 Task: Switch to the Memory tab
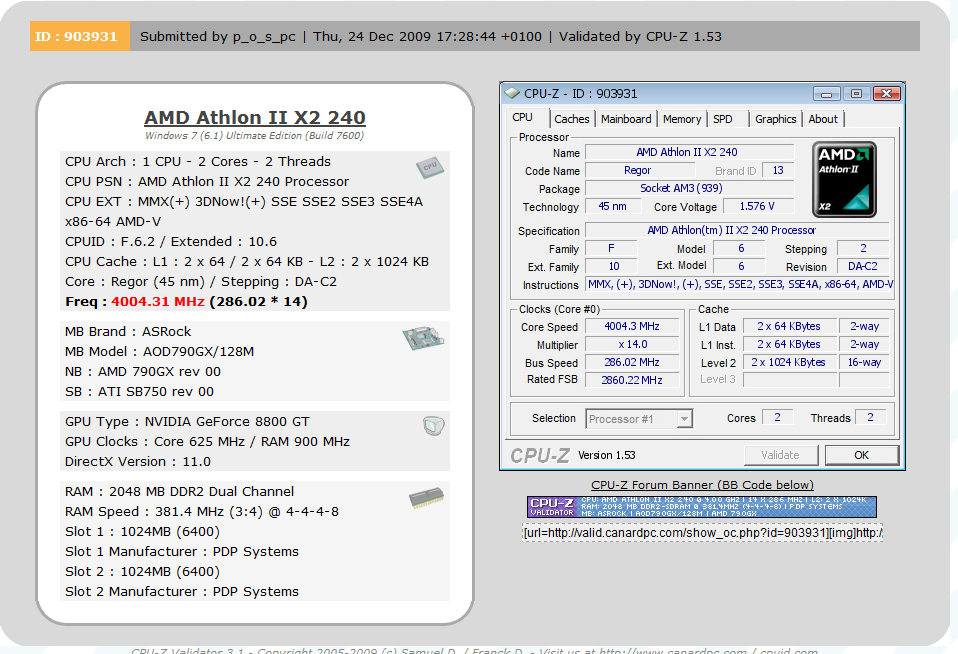point(681,118)
